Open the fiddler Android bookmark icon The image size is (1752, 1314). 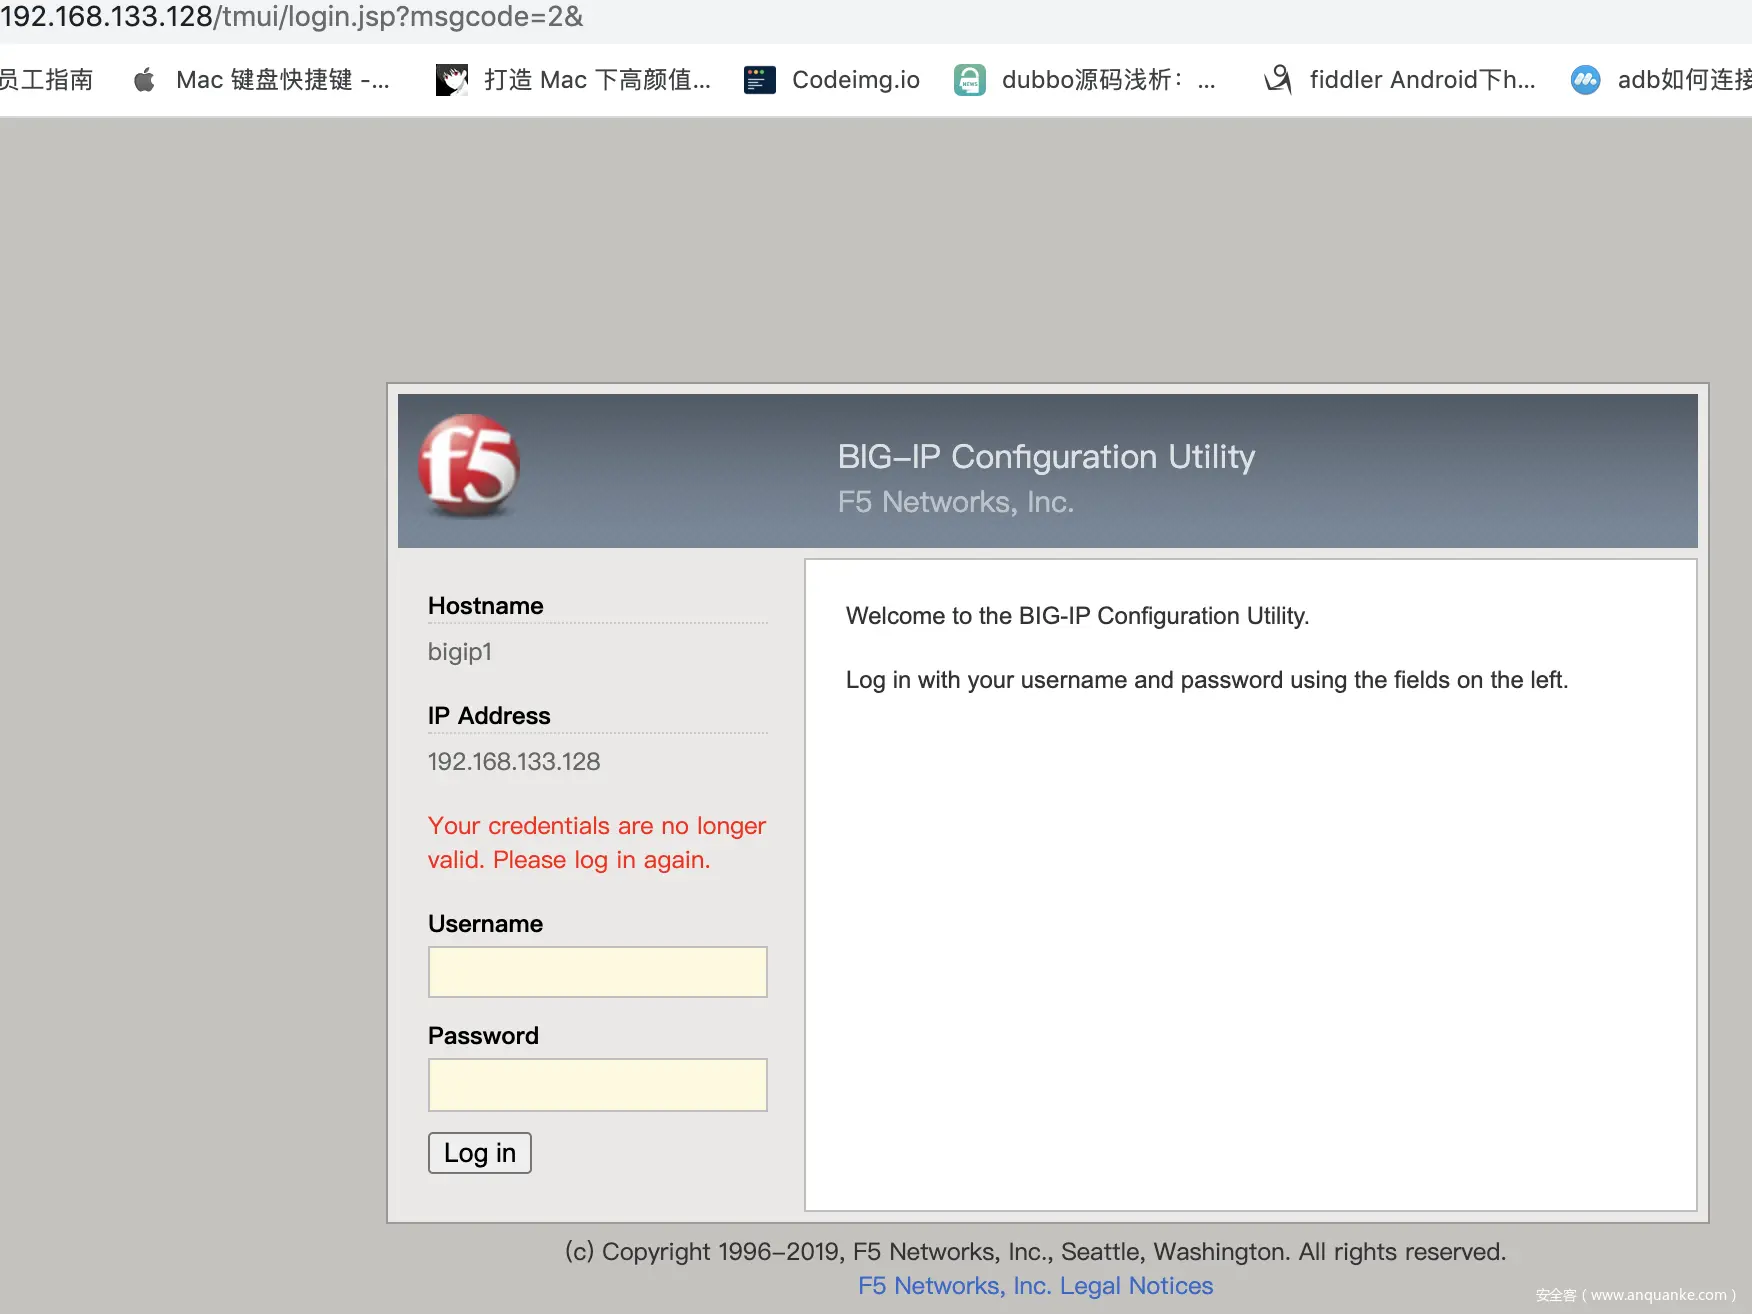[x=1278, y=80]
